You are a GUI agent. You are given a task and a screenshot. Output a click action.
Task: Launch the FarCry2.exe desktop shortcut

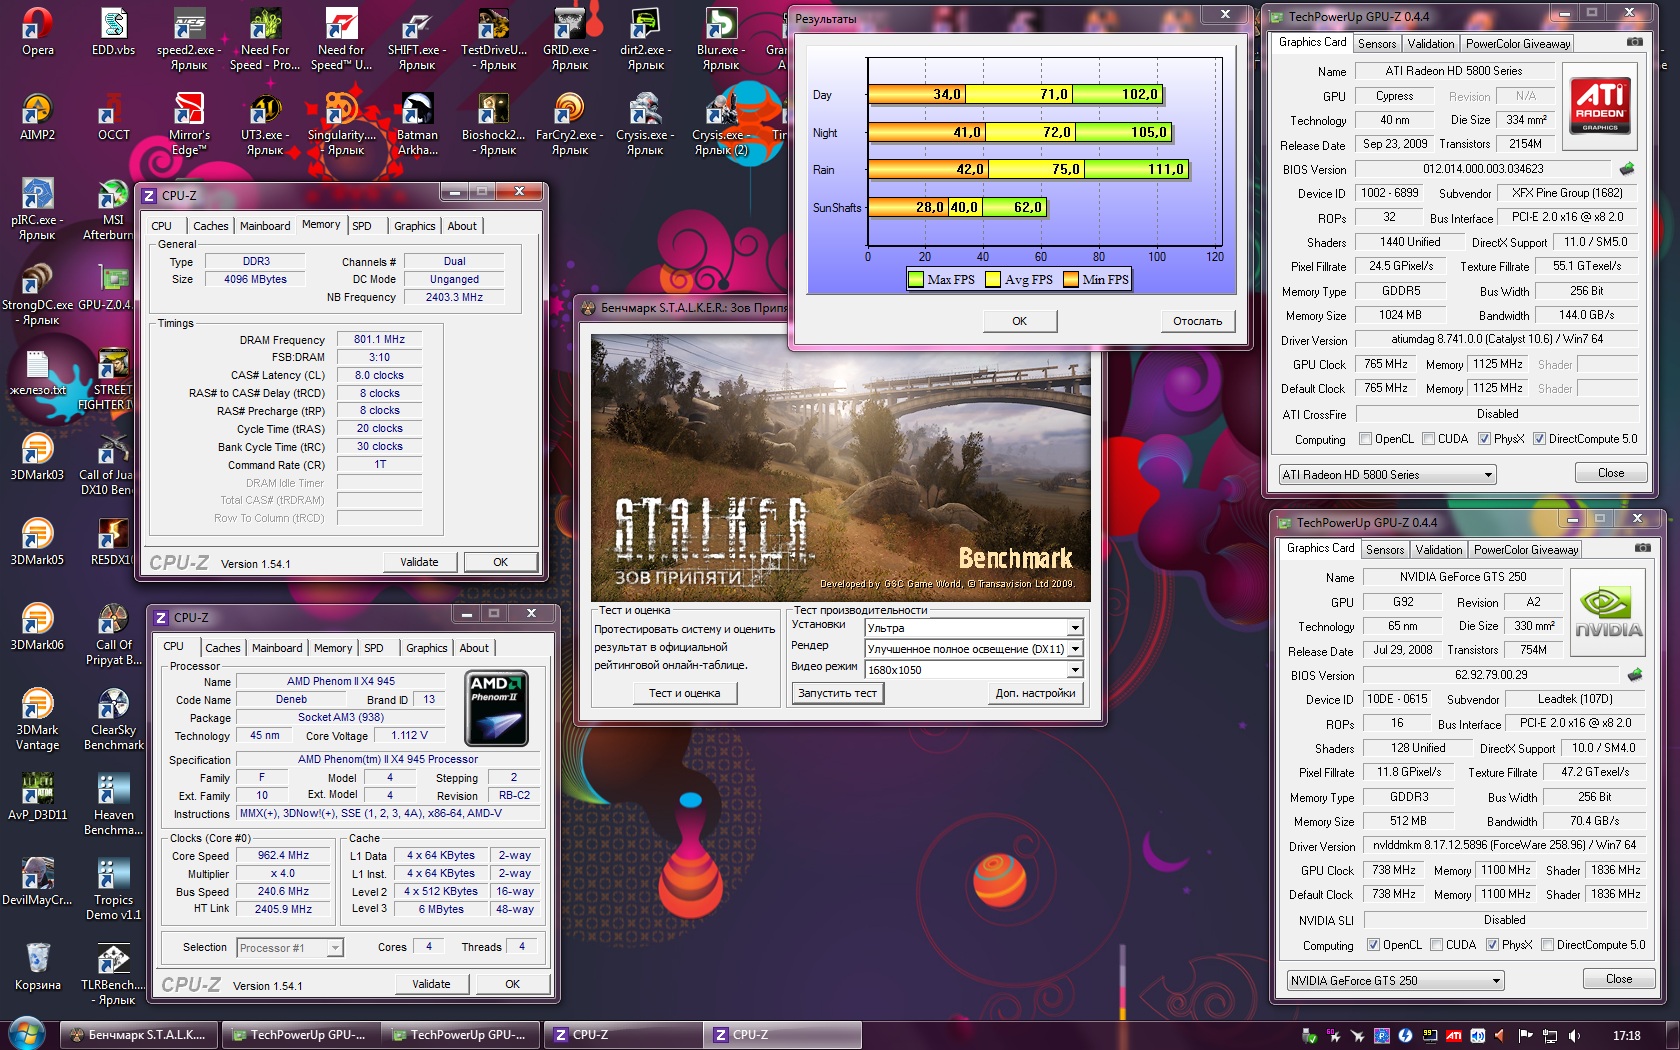click(569, 122)
